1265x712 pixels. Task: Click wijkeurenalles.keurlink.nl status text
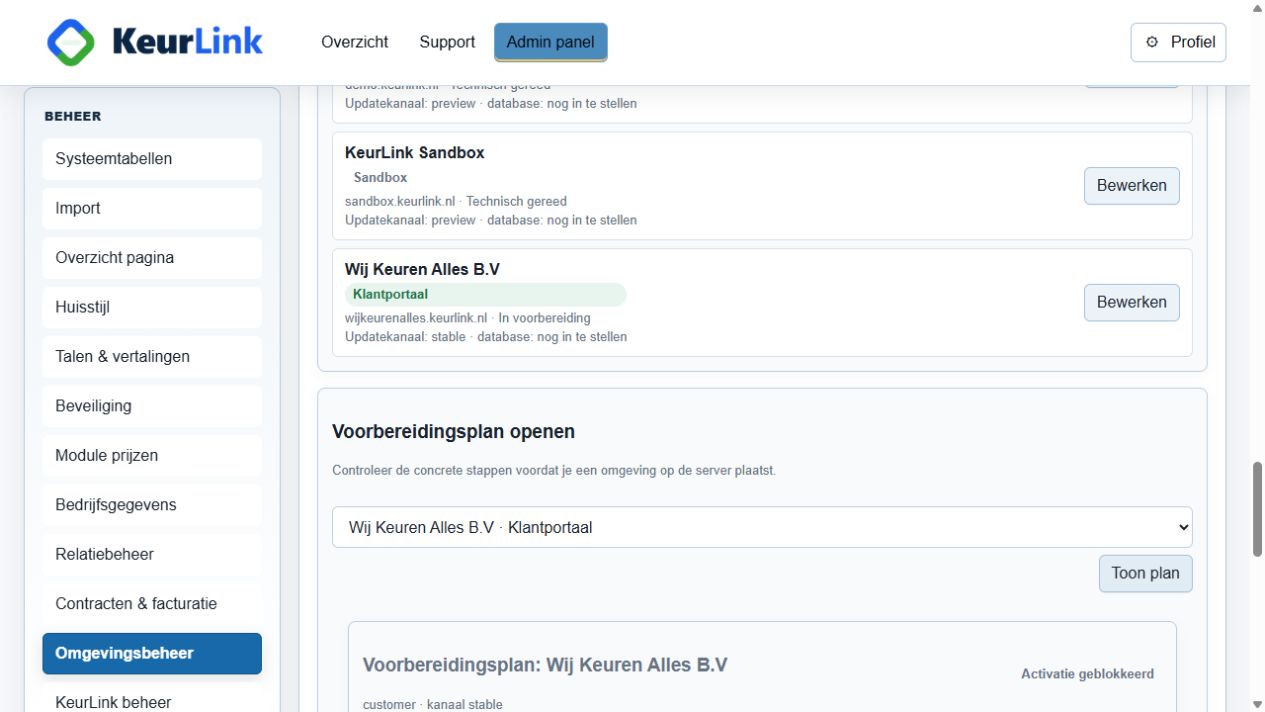(x=468, y=318)
